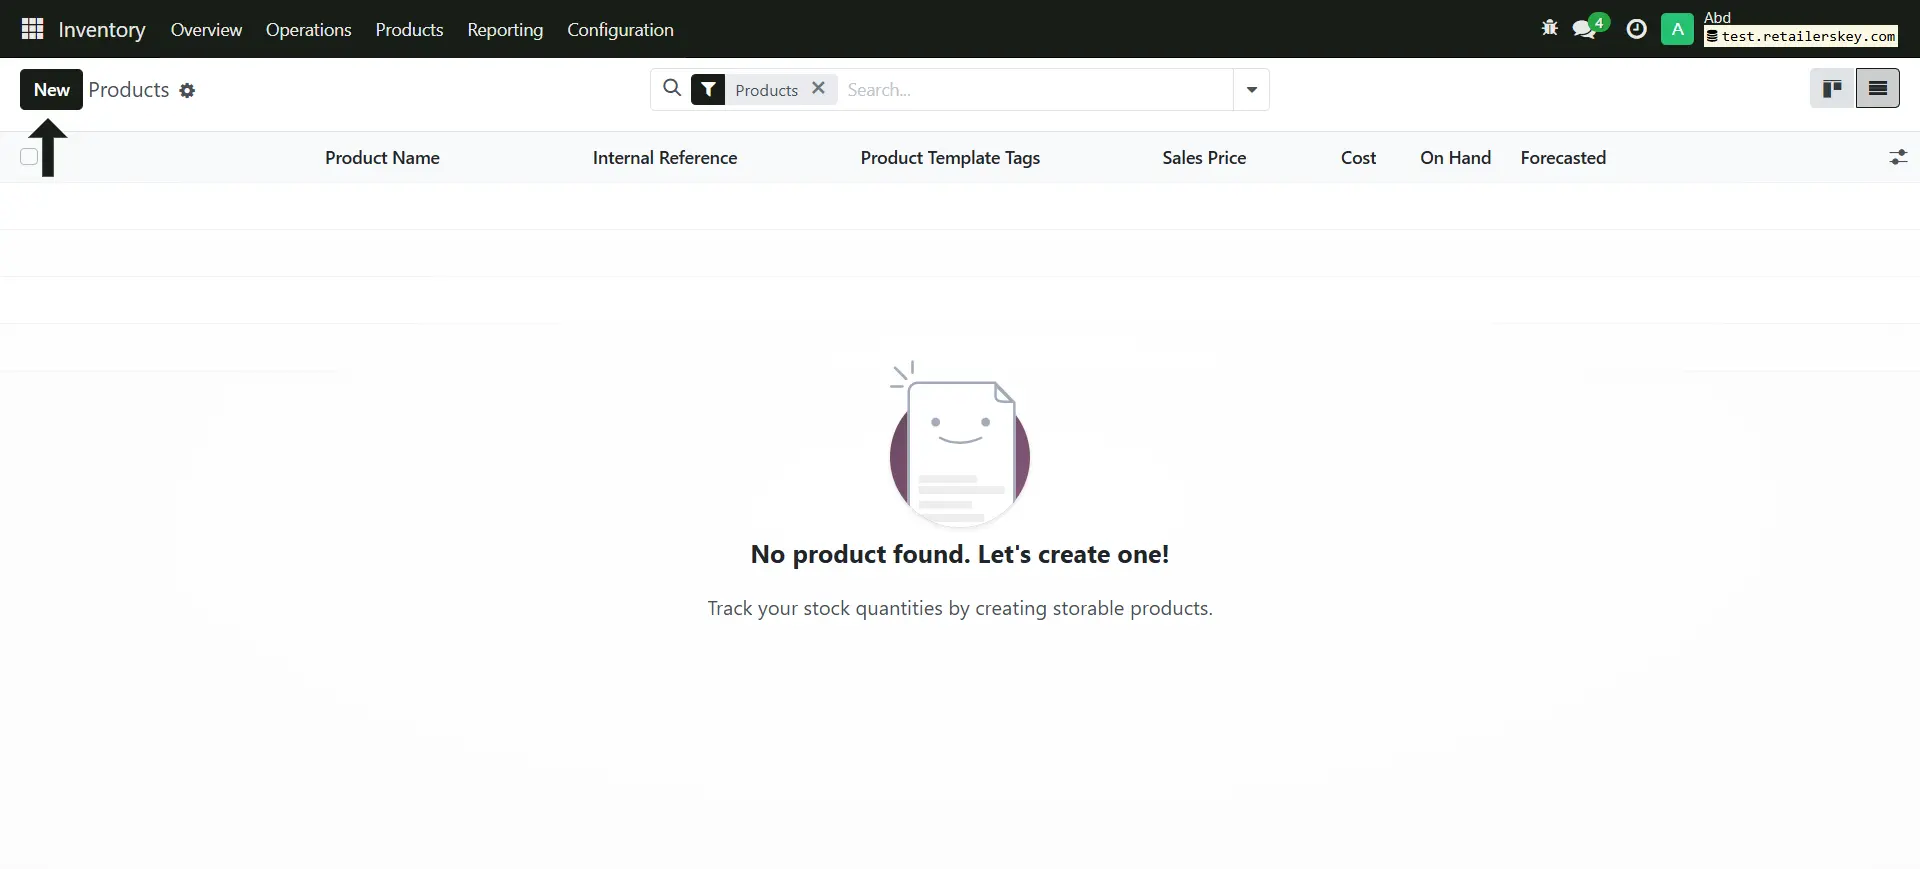
Task: Remove the Products filter facet
Action: pos(818,88)
